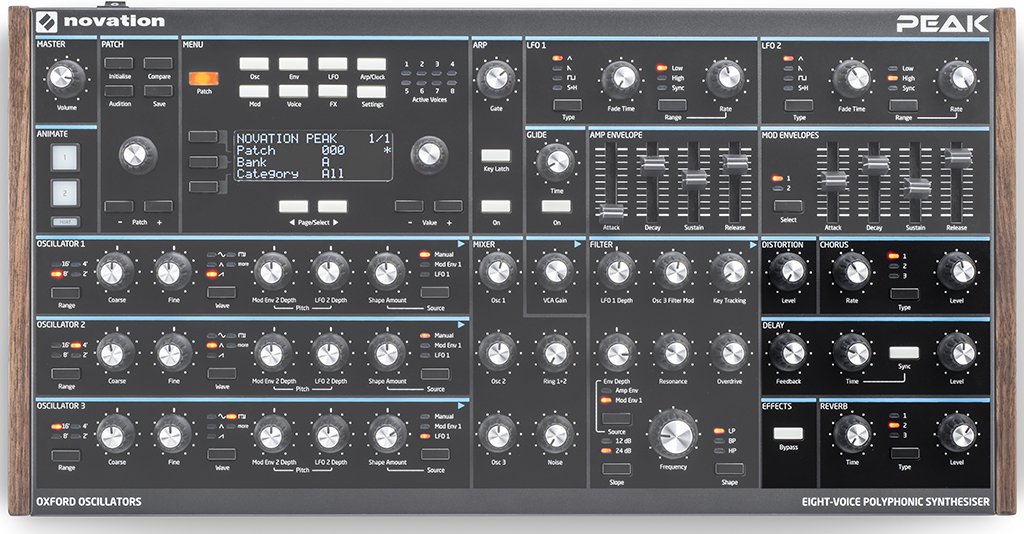Open the Arp/Clock menu
The height and width of the screenshot is (534, 1024).
click(x=372, y=63)
